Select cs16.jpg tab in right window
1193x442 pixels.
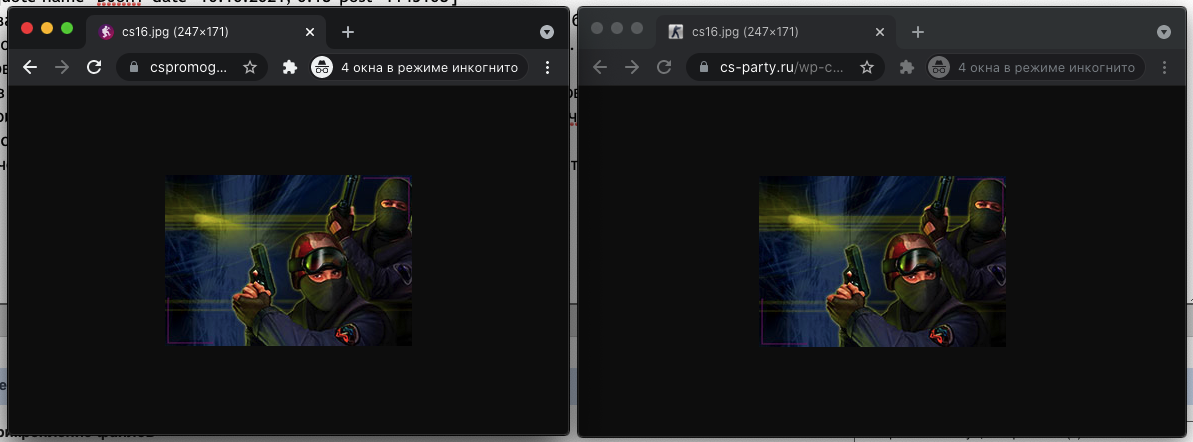776,32
